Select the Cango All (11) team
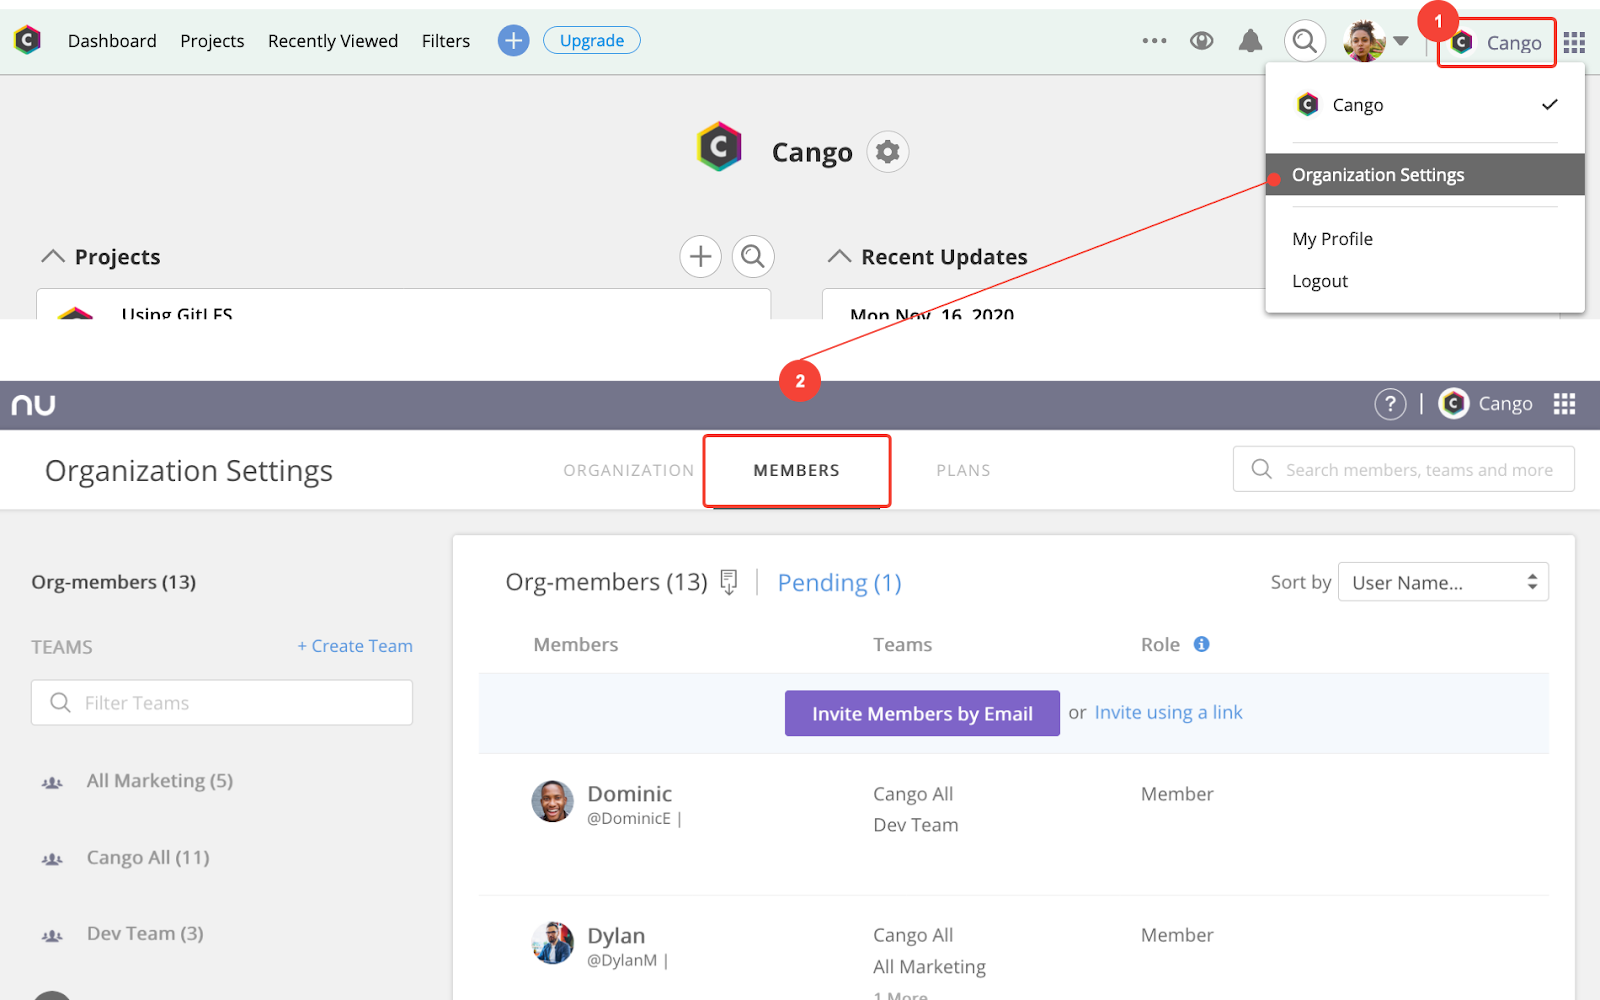 tap(148, 858)
